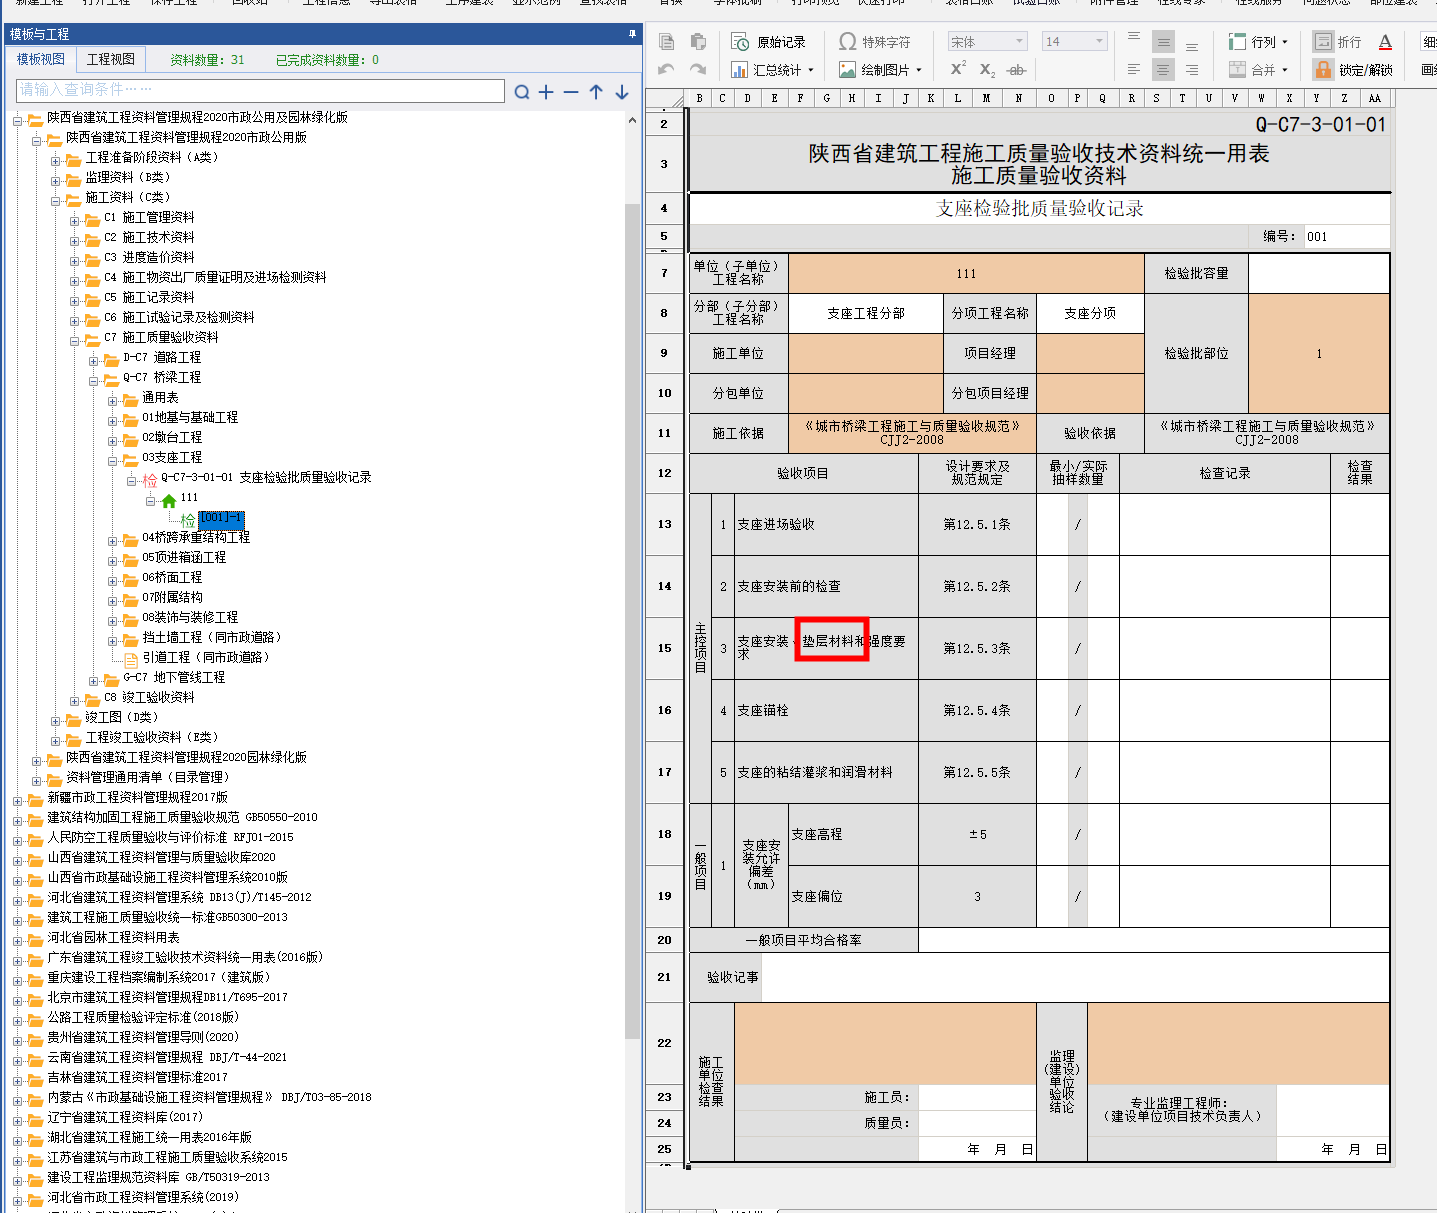Click 一般项目平均合格率 value cell
The height and width of the screenshot is (1213, 1437).
[x=1154, y=940]
